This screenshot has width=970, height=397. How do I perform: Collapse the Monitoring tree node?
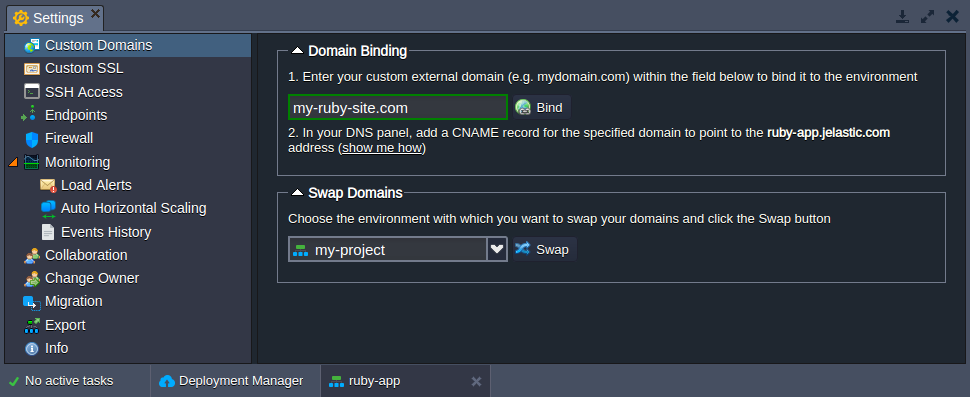(14, 163)
